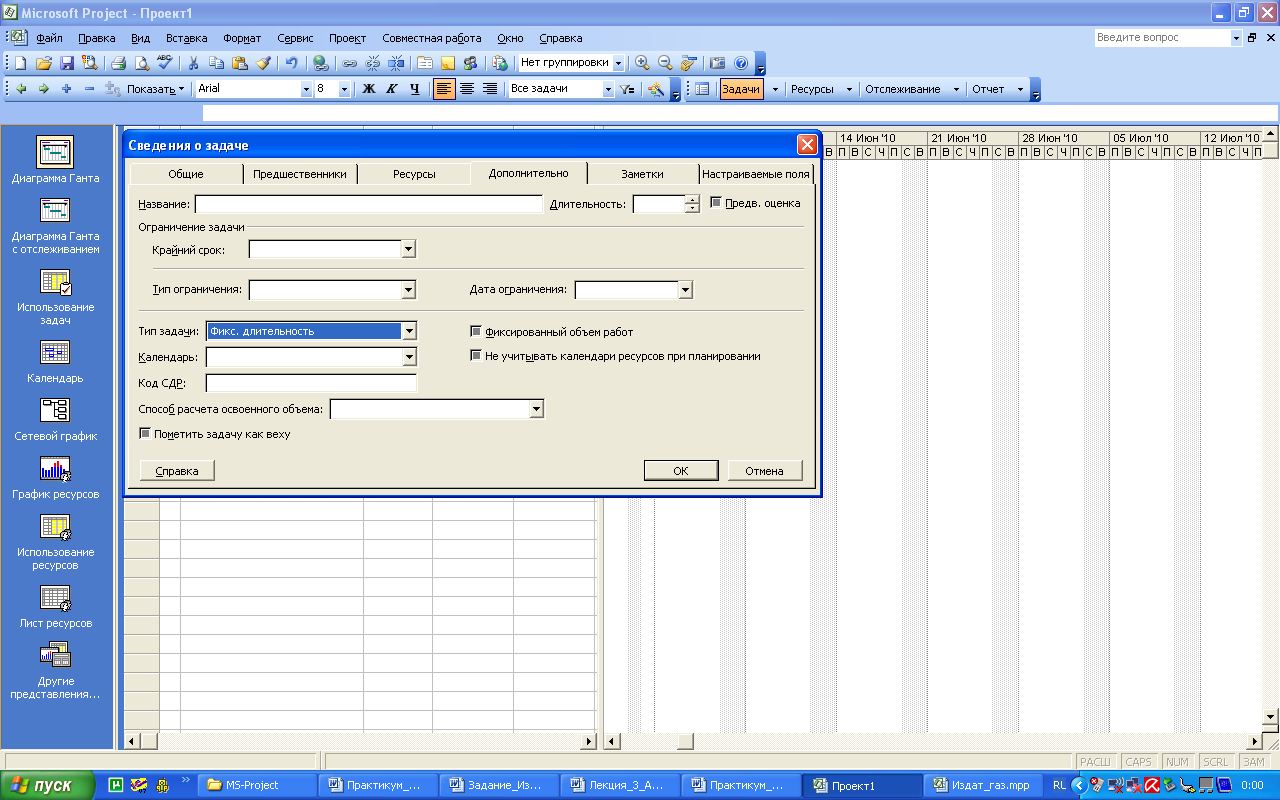Switch to the Предшественники tab
The height and width of the screenshot is (800, 1280).
[x=300, y=174]
